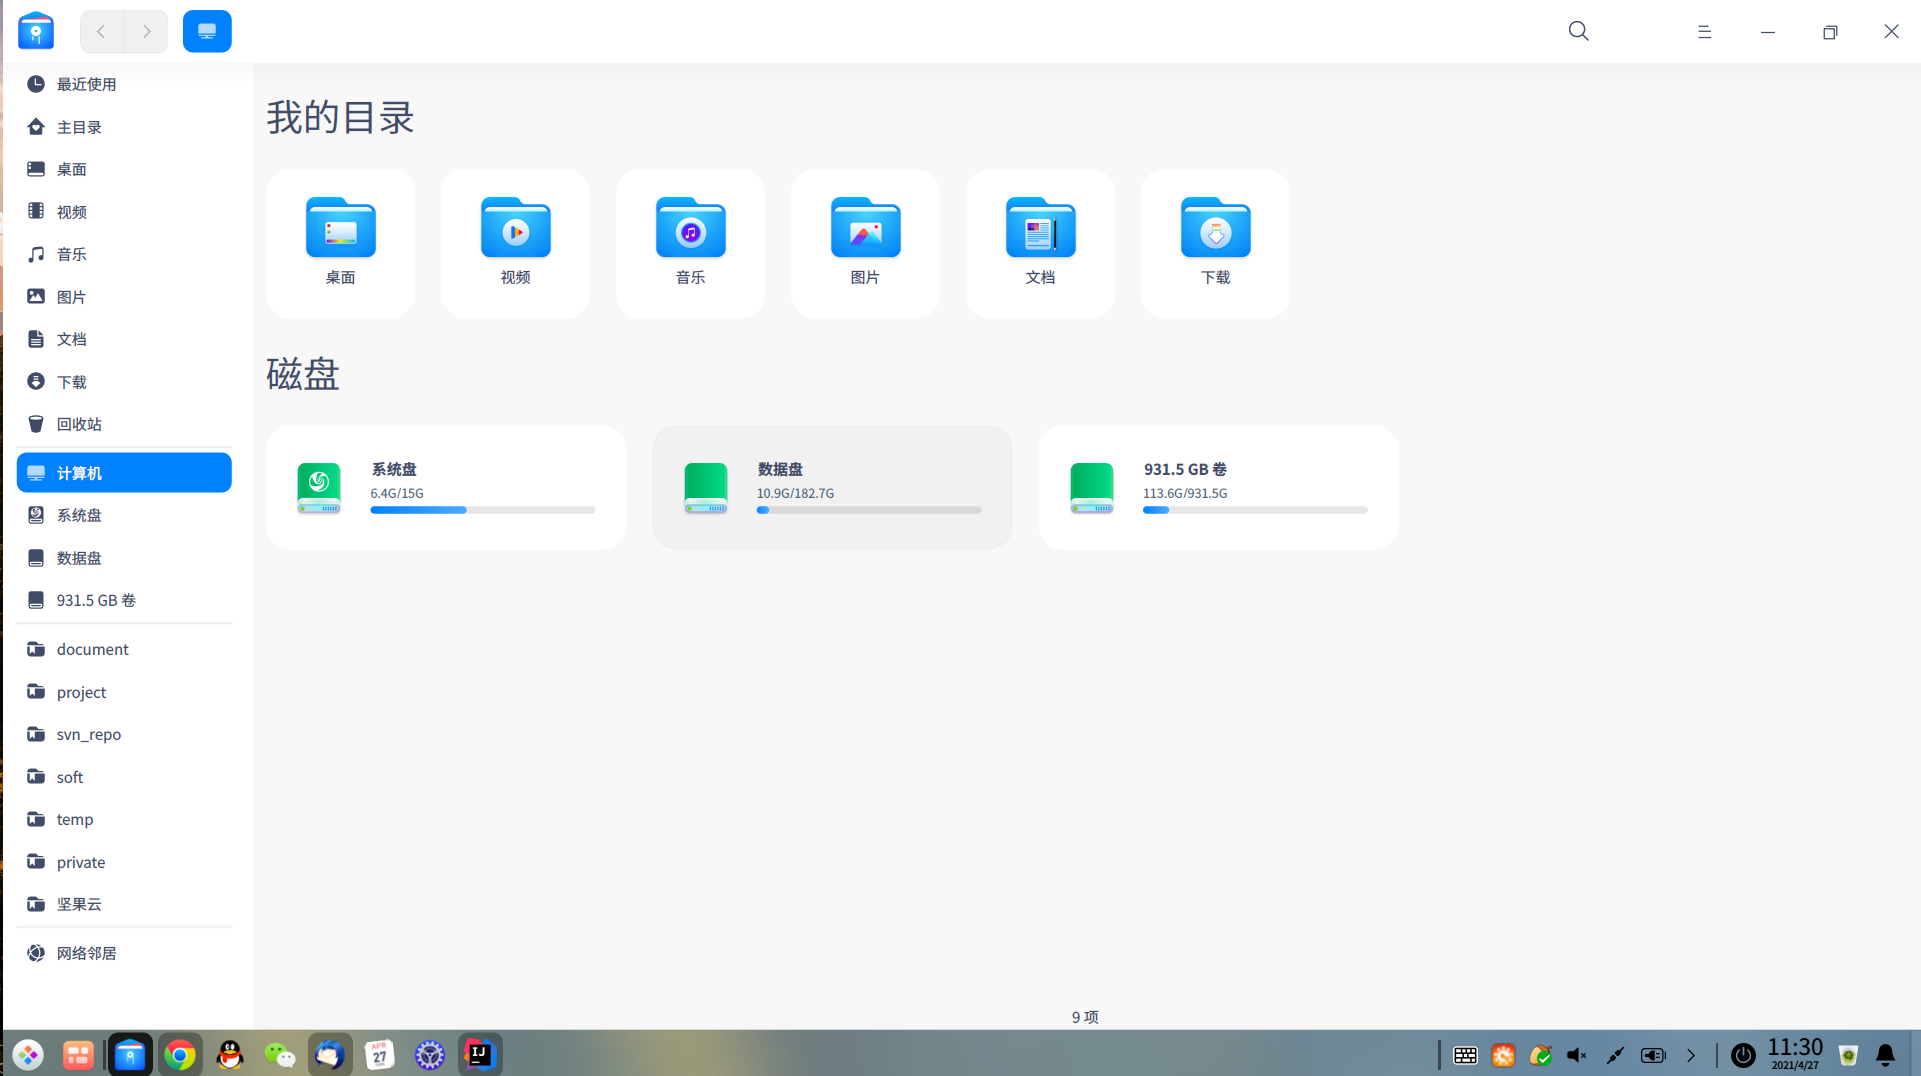
Task: Click the 931.5 GB 卷 usage bar in main pane
Action: tap(1255, 510)
